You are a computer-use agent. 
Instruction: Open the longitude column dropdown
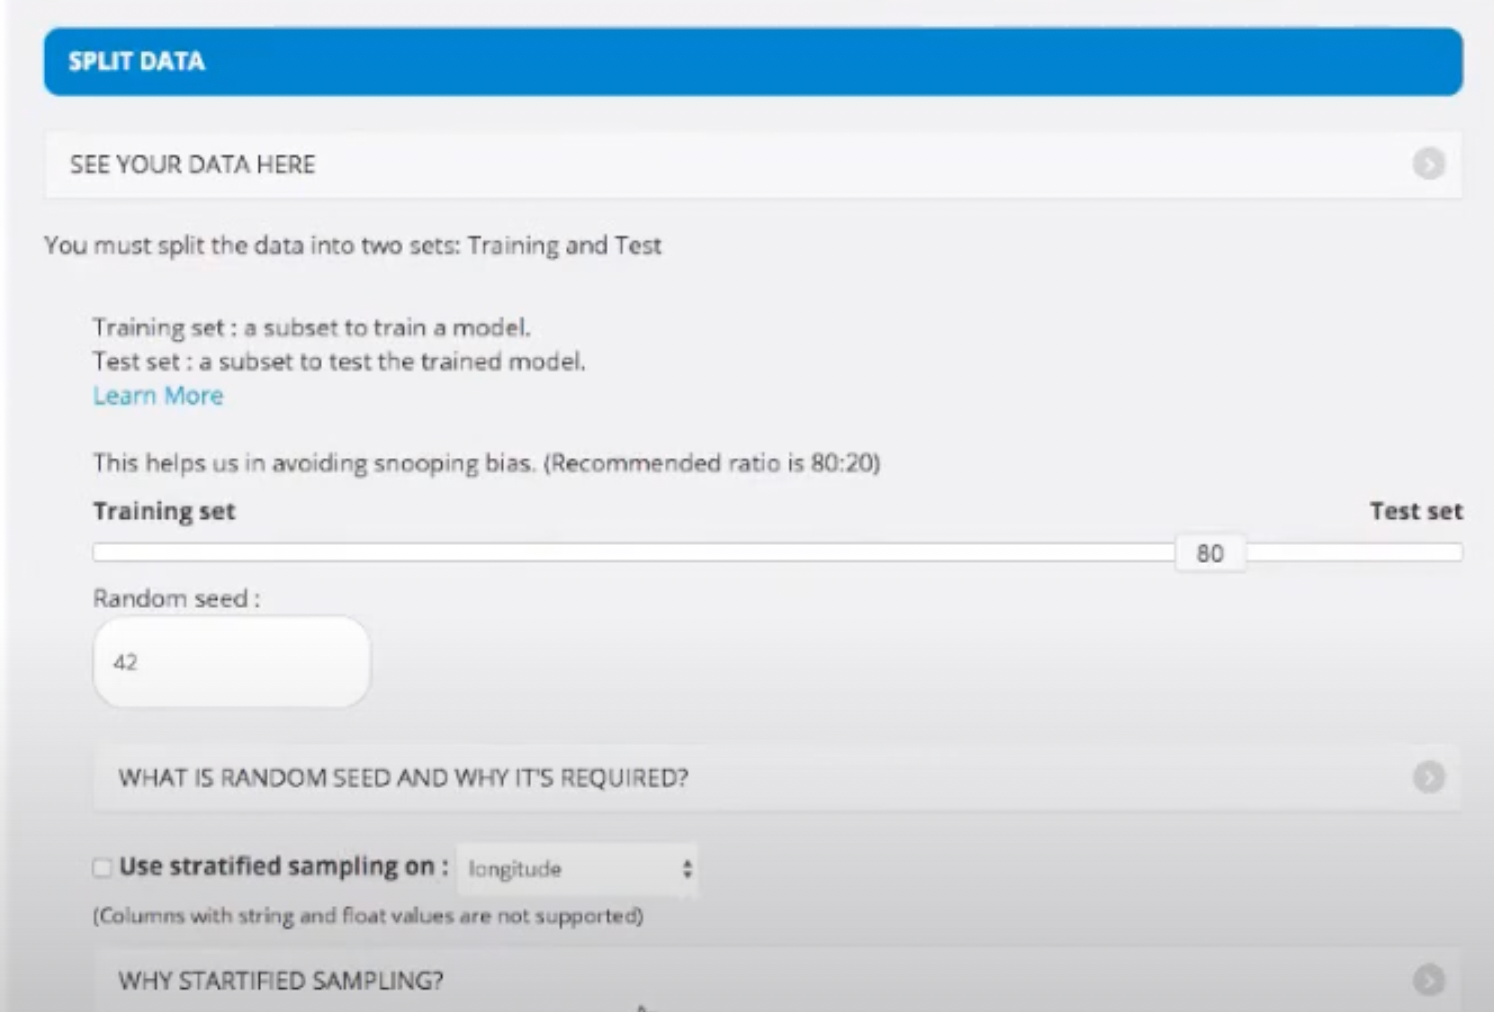(x=577, y=868)
